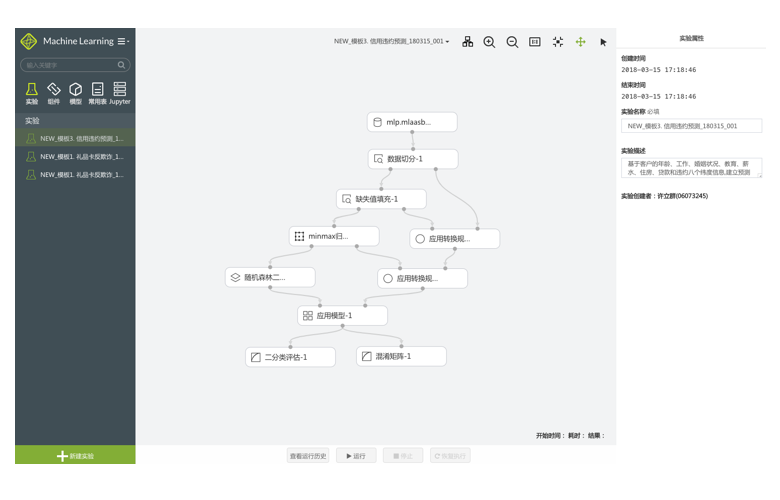Click the actual size 1:1 icon
This screenshot has height=500, width=780.
535,42
